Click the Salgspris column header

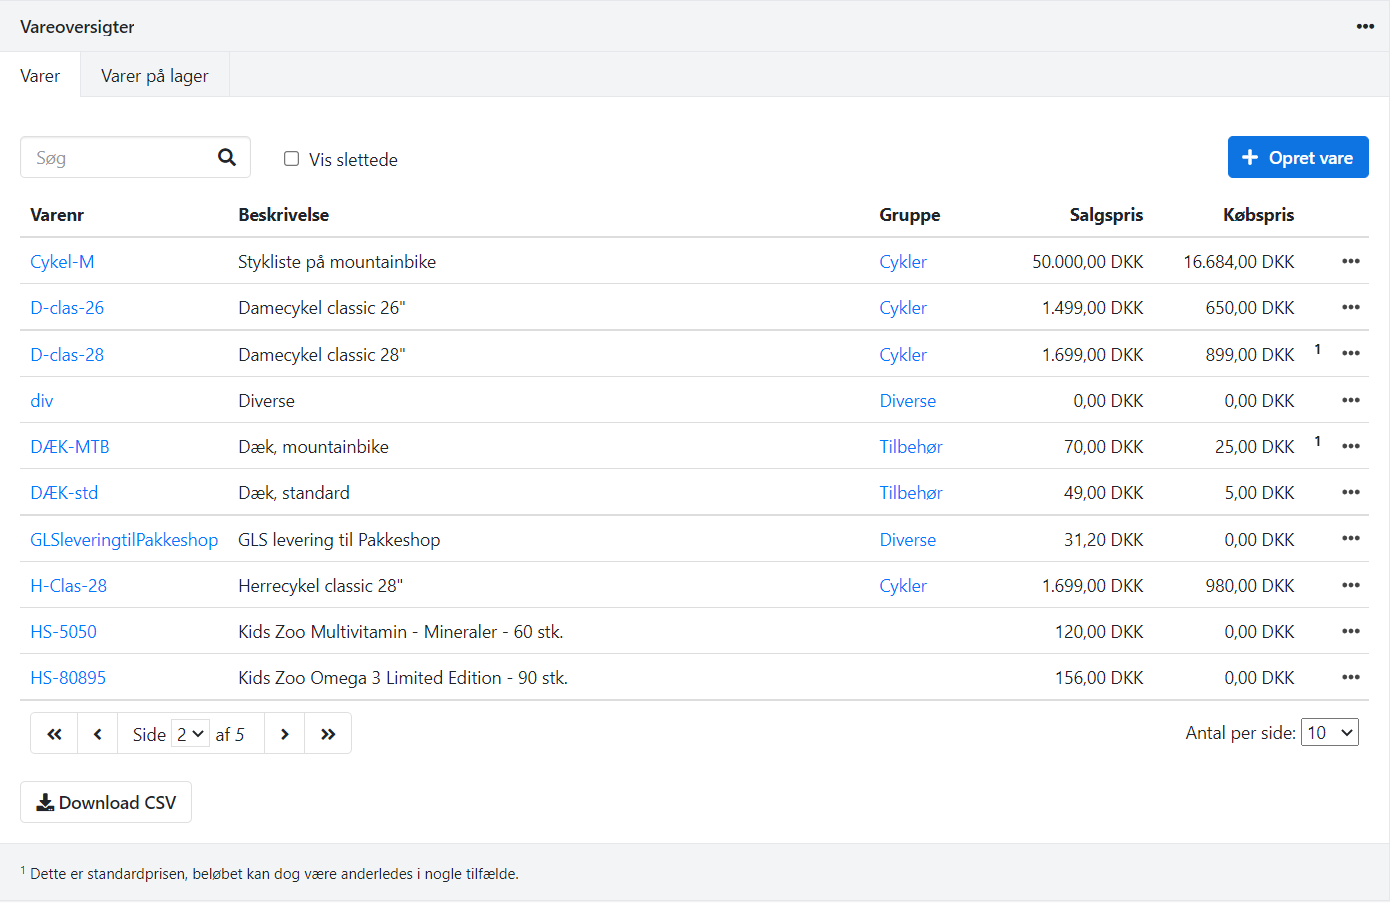click(1106, 215)
